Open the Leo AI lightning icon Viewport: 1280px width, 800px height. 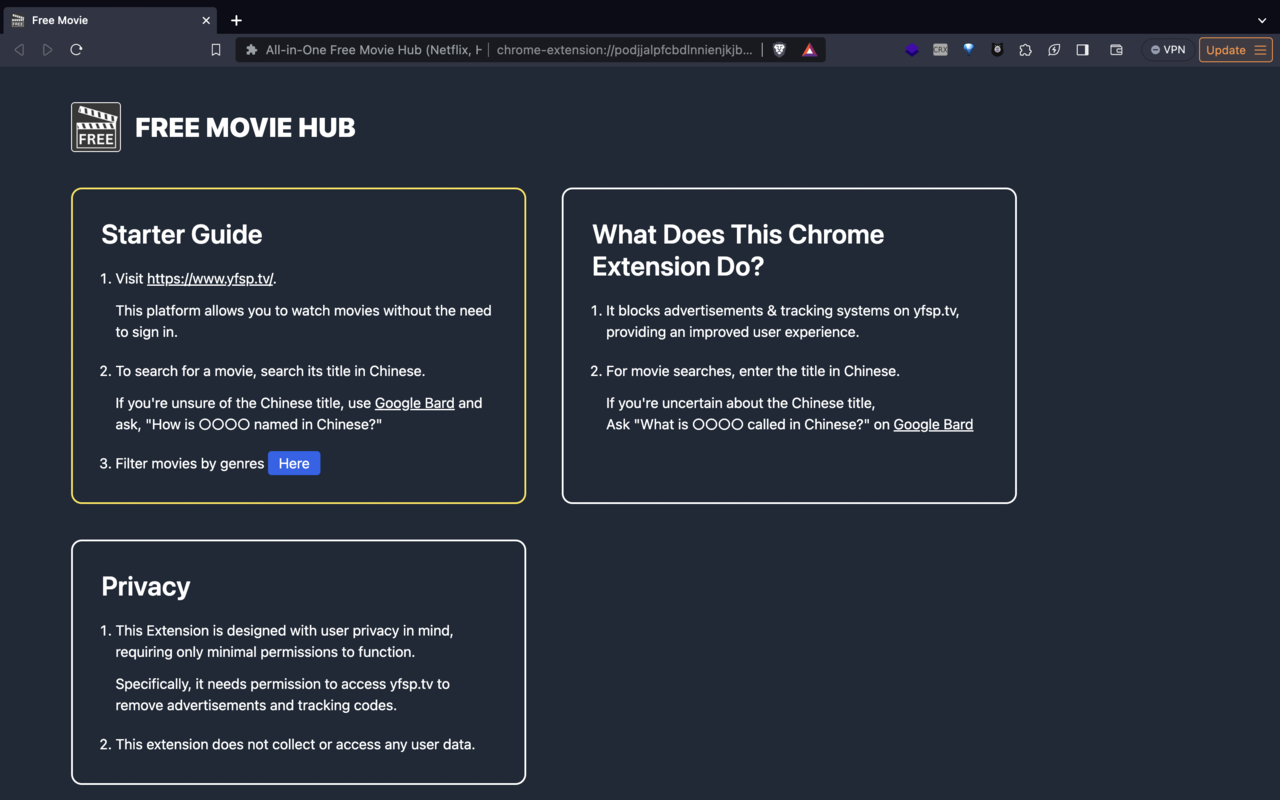[1054, 49]
